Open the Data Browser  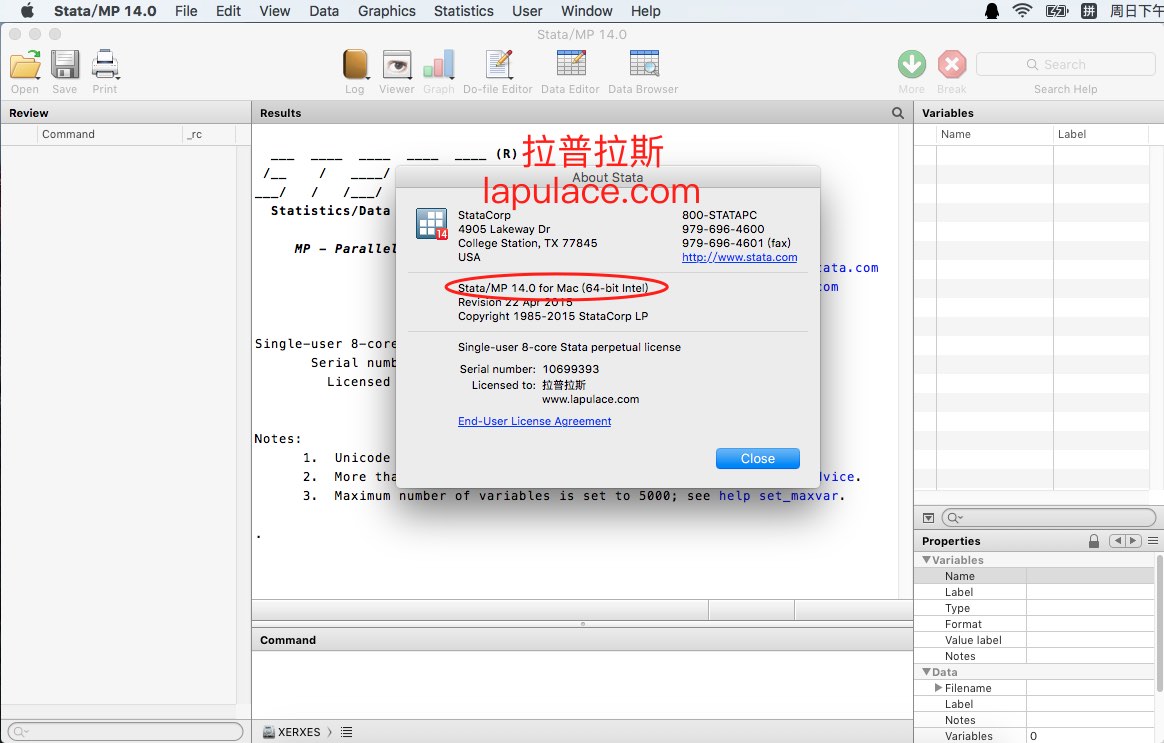tap(644, 65)
